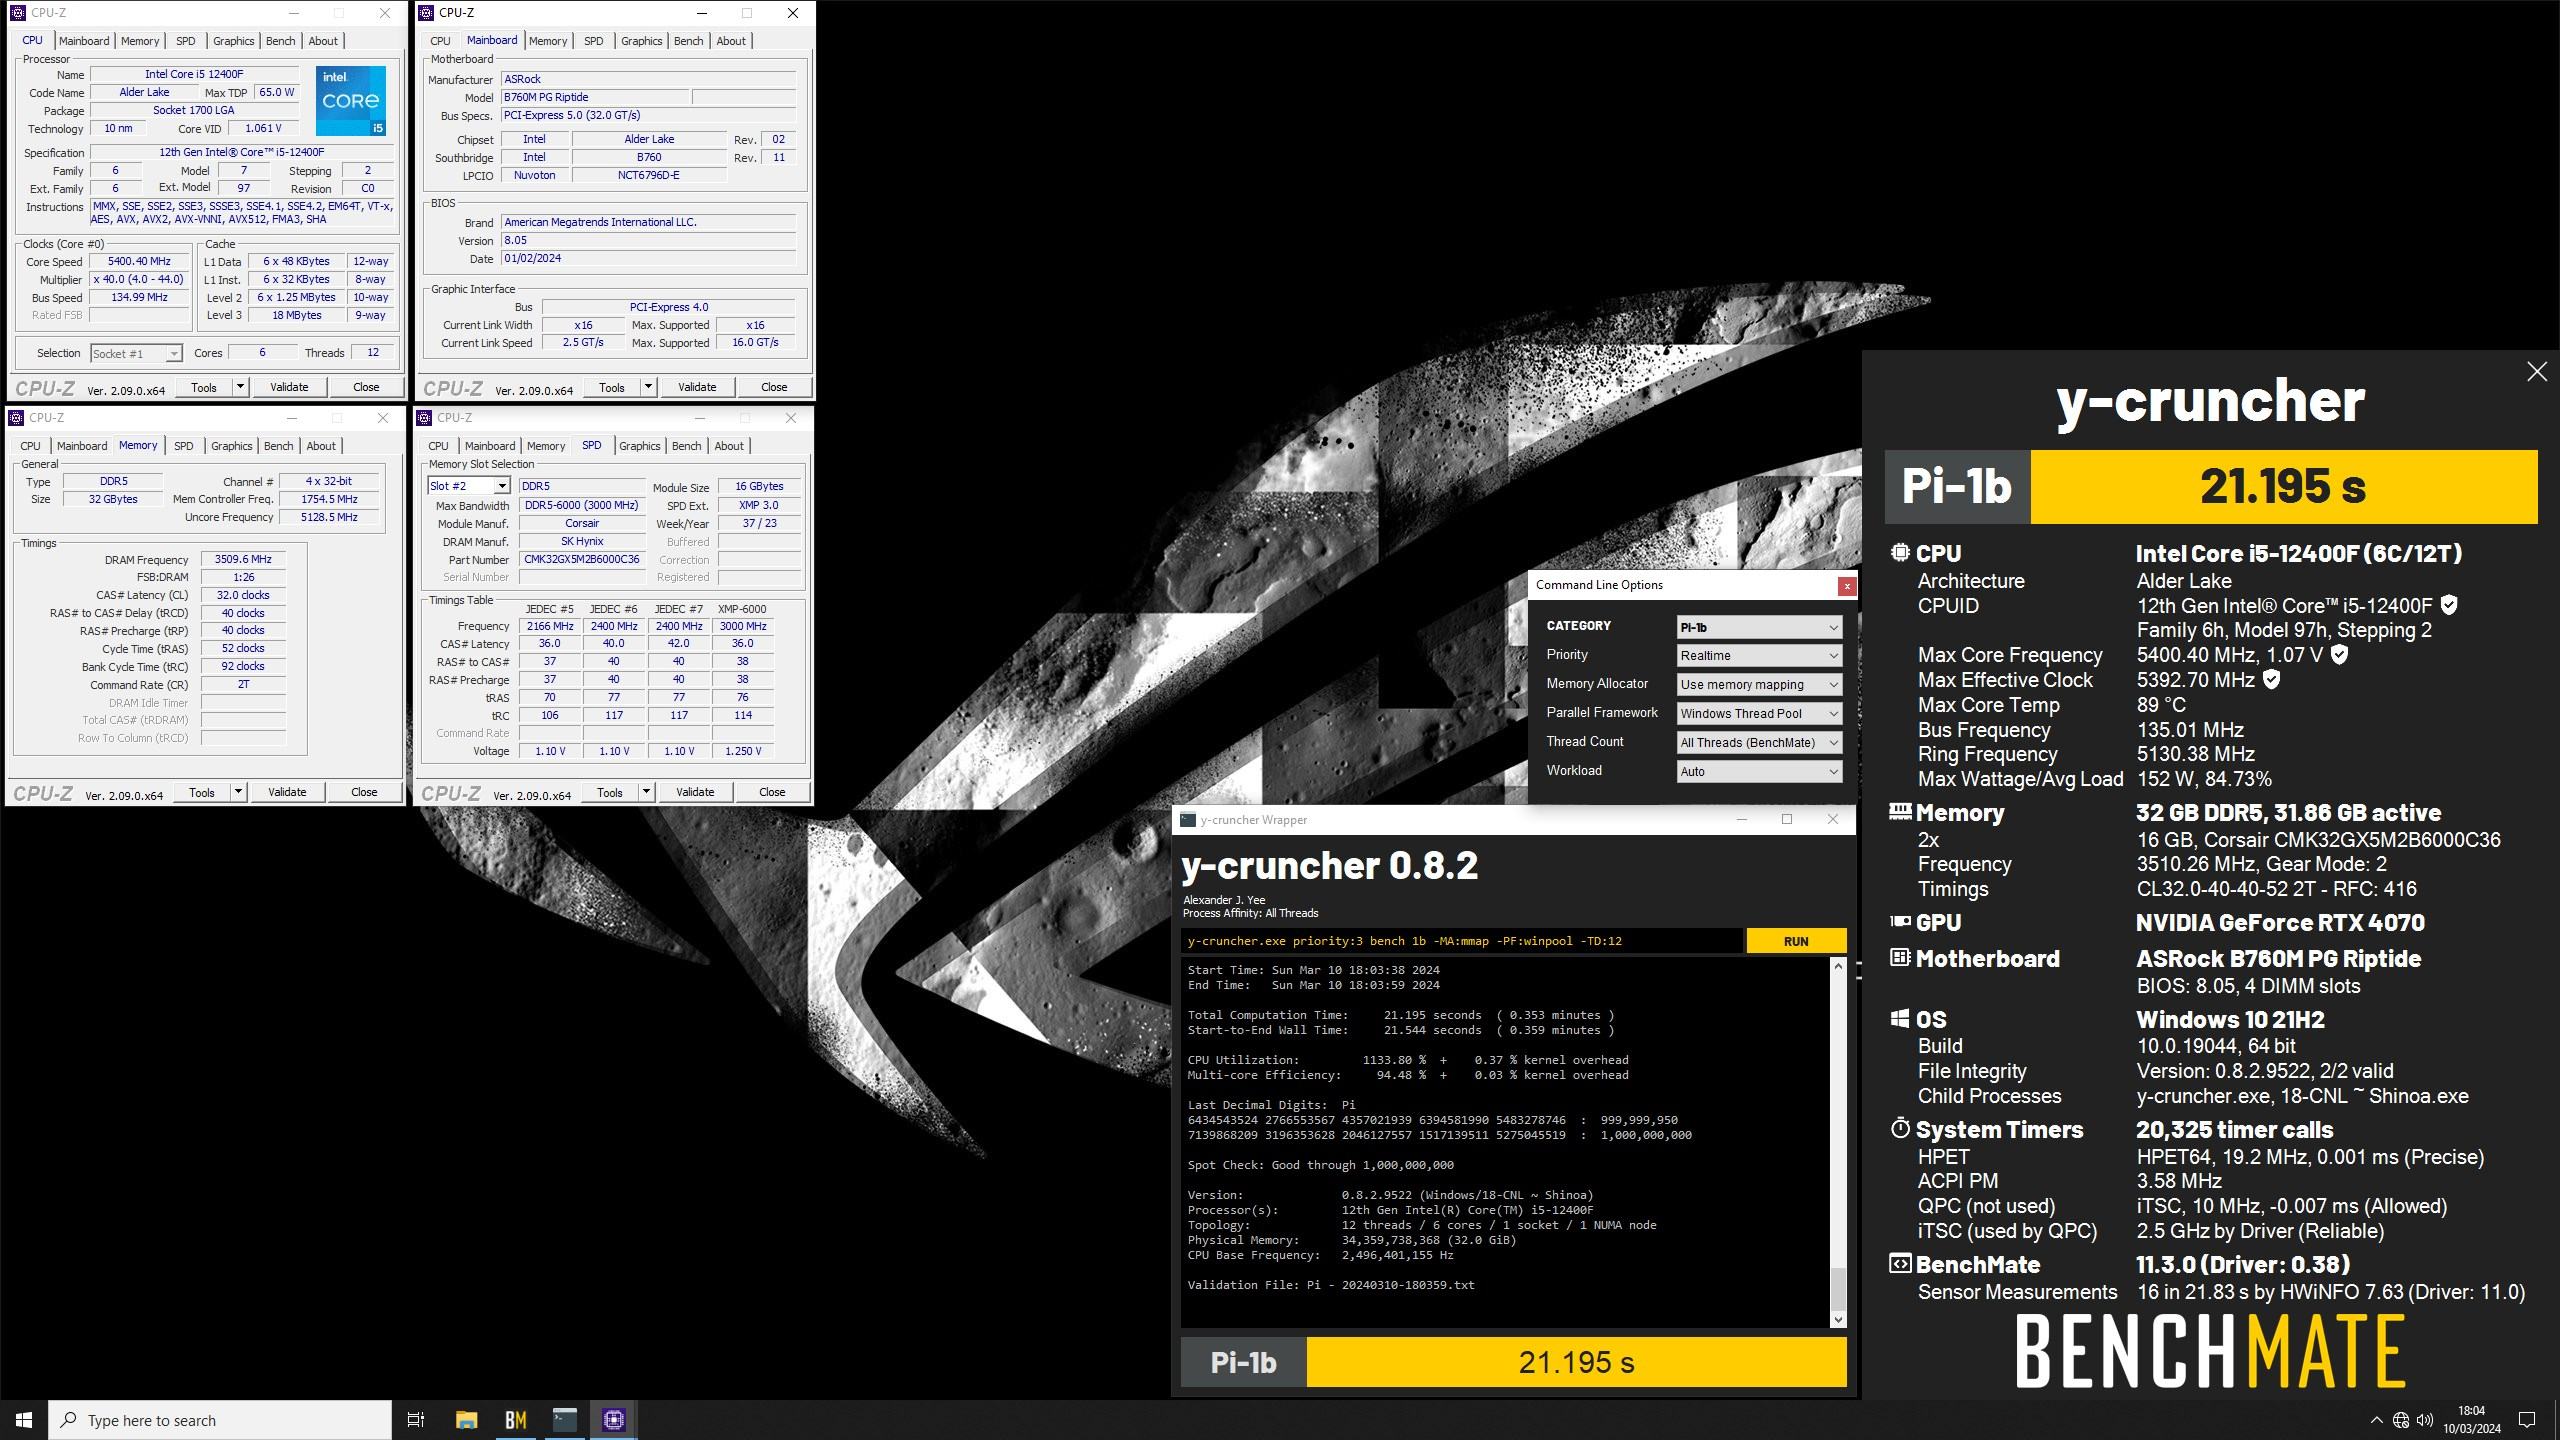Click the Intel Core i5 logo in CPU-Z
Image resolution: width=2560 pixels, height=1440 pixels.
(351, 101)
